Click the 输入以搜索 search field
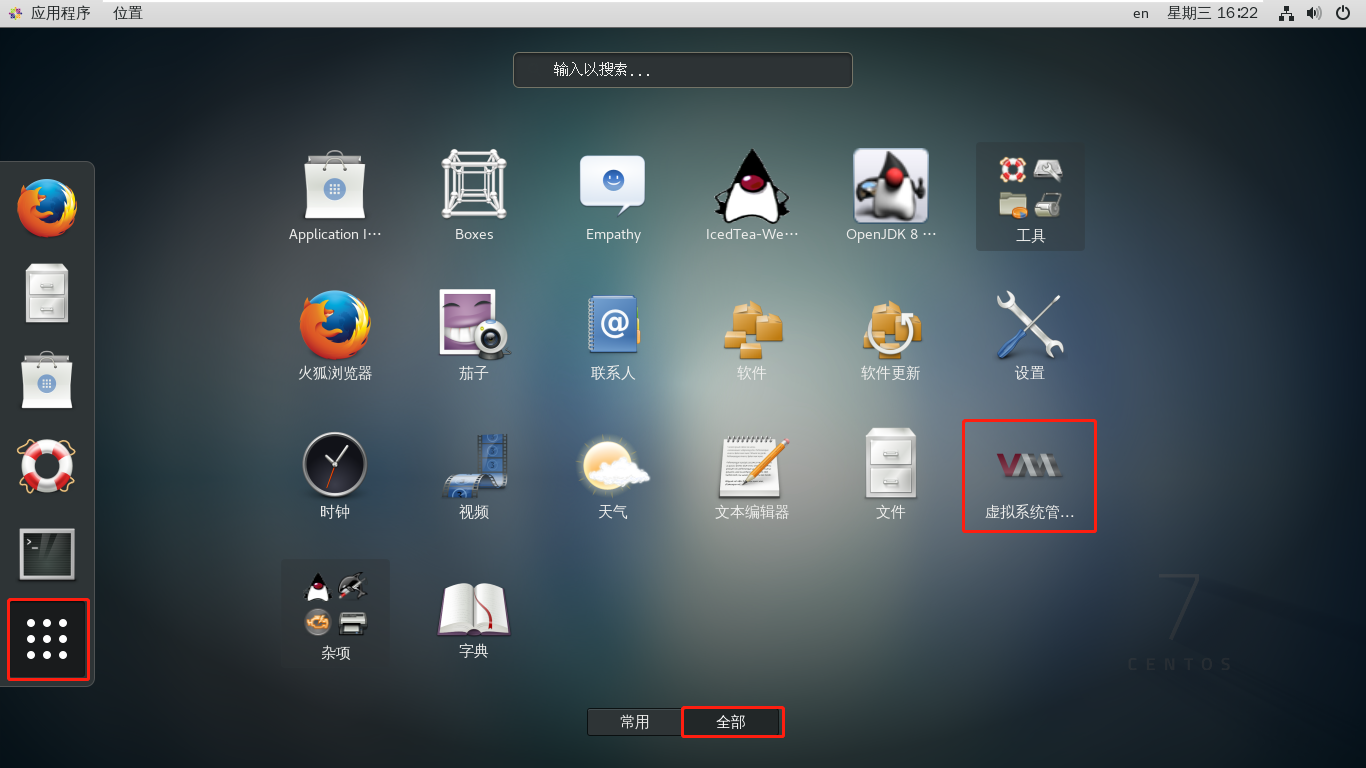The image size is (1366, 768). click(x=683, y=70)
